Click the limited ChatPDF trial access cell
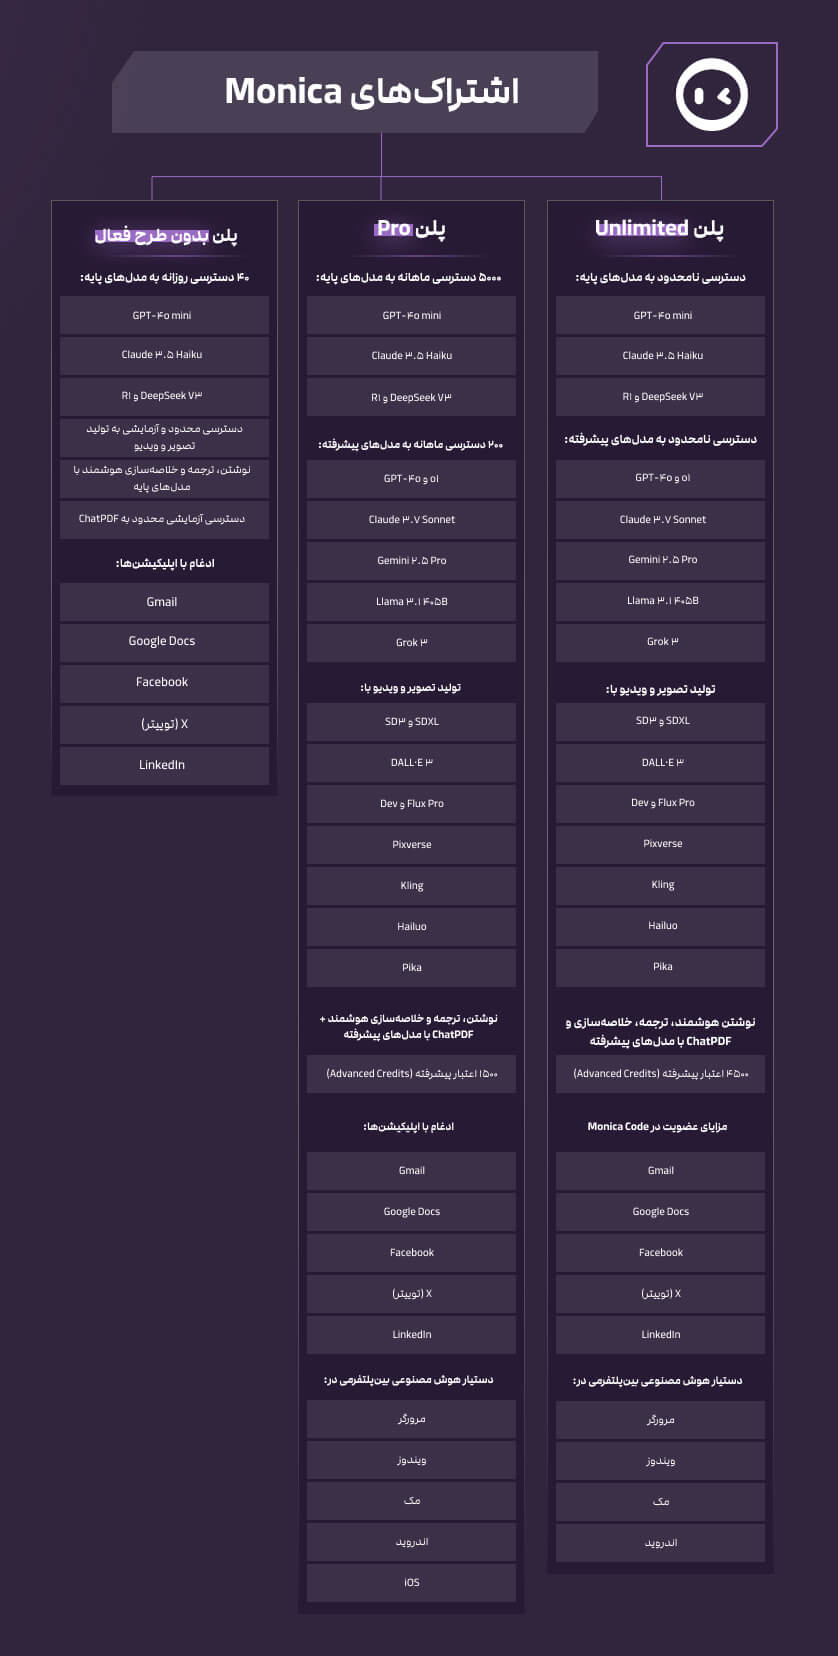Viewport: 838px width, 1656px height. tap(163, 519)
